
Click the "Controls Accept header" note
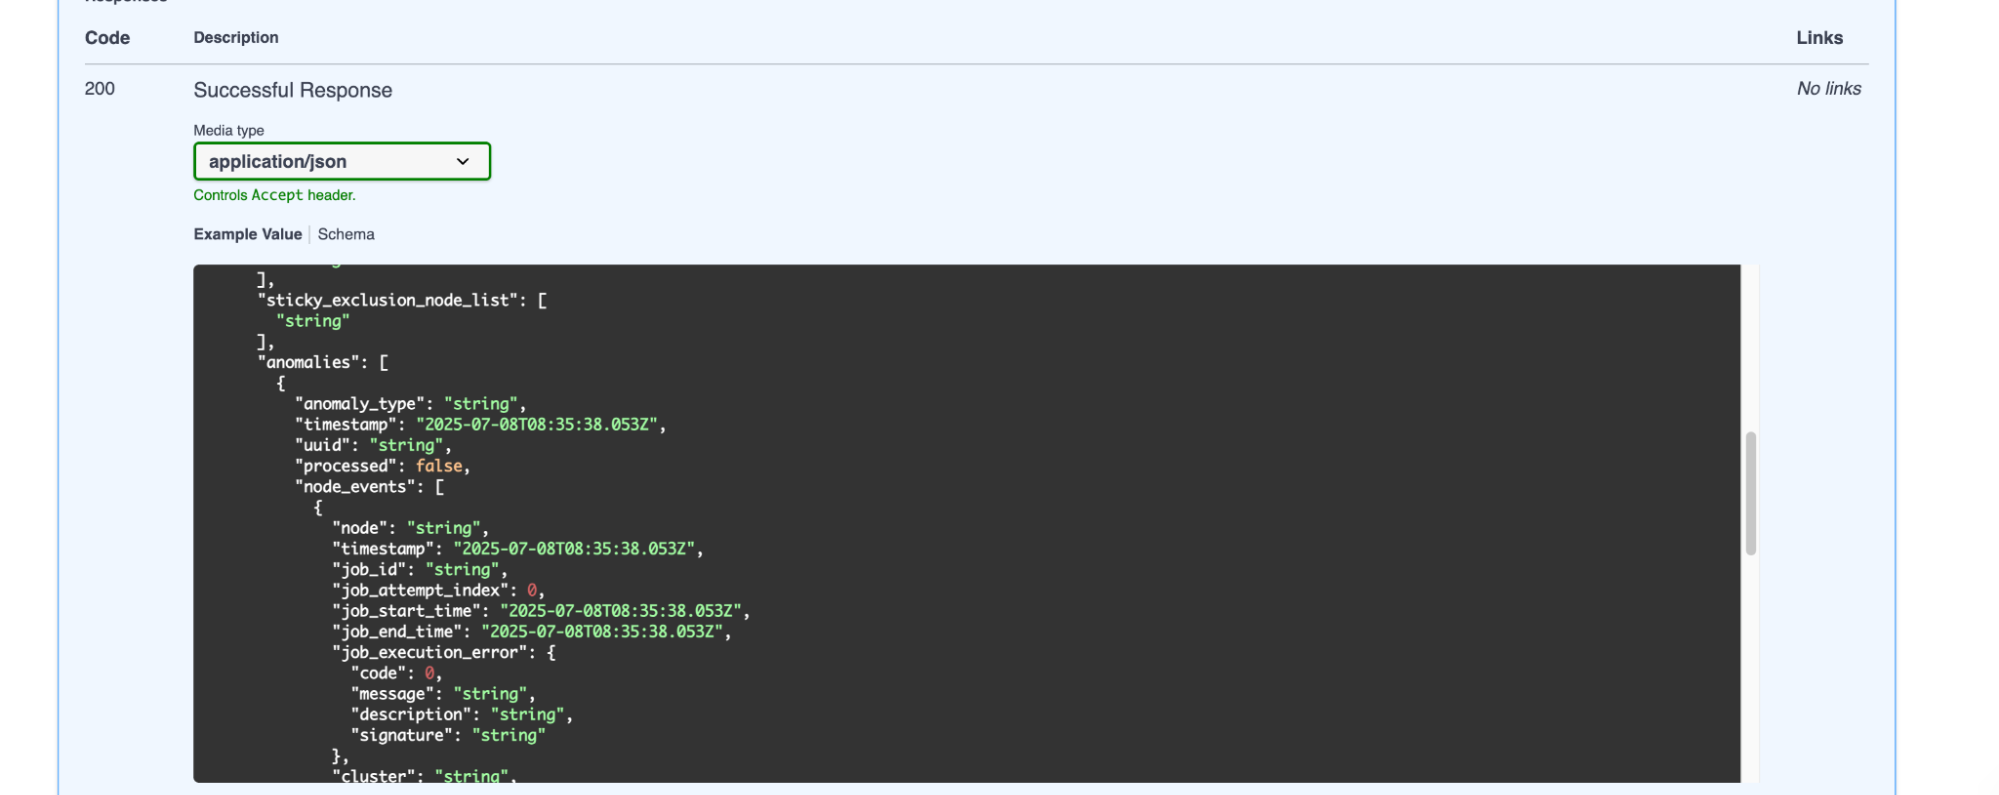[x=274, y=196]
